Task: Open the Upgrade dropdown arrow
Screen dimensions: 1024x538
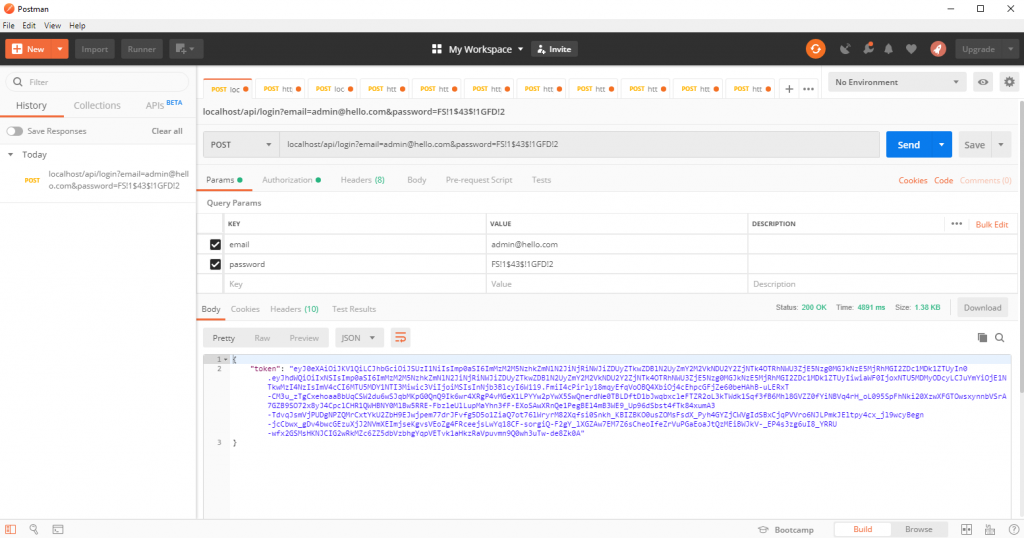Action: point(1010,49)
